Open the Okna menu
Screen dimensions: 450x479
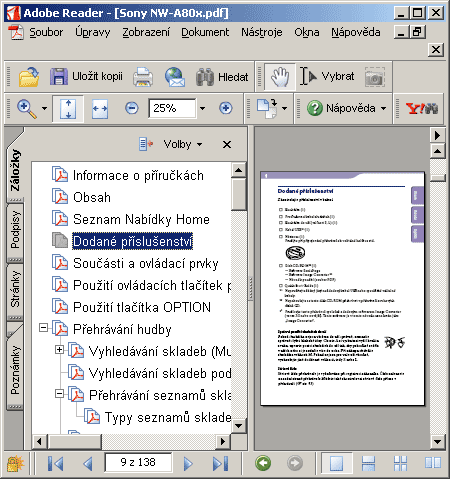click(307, 32)
